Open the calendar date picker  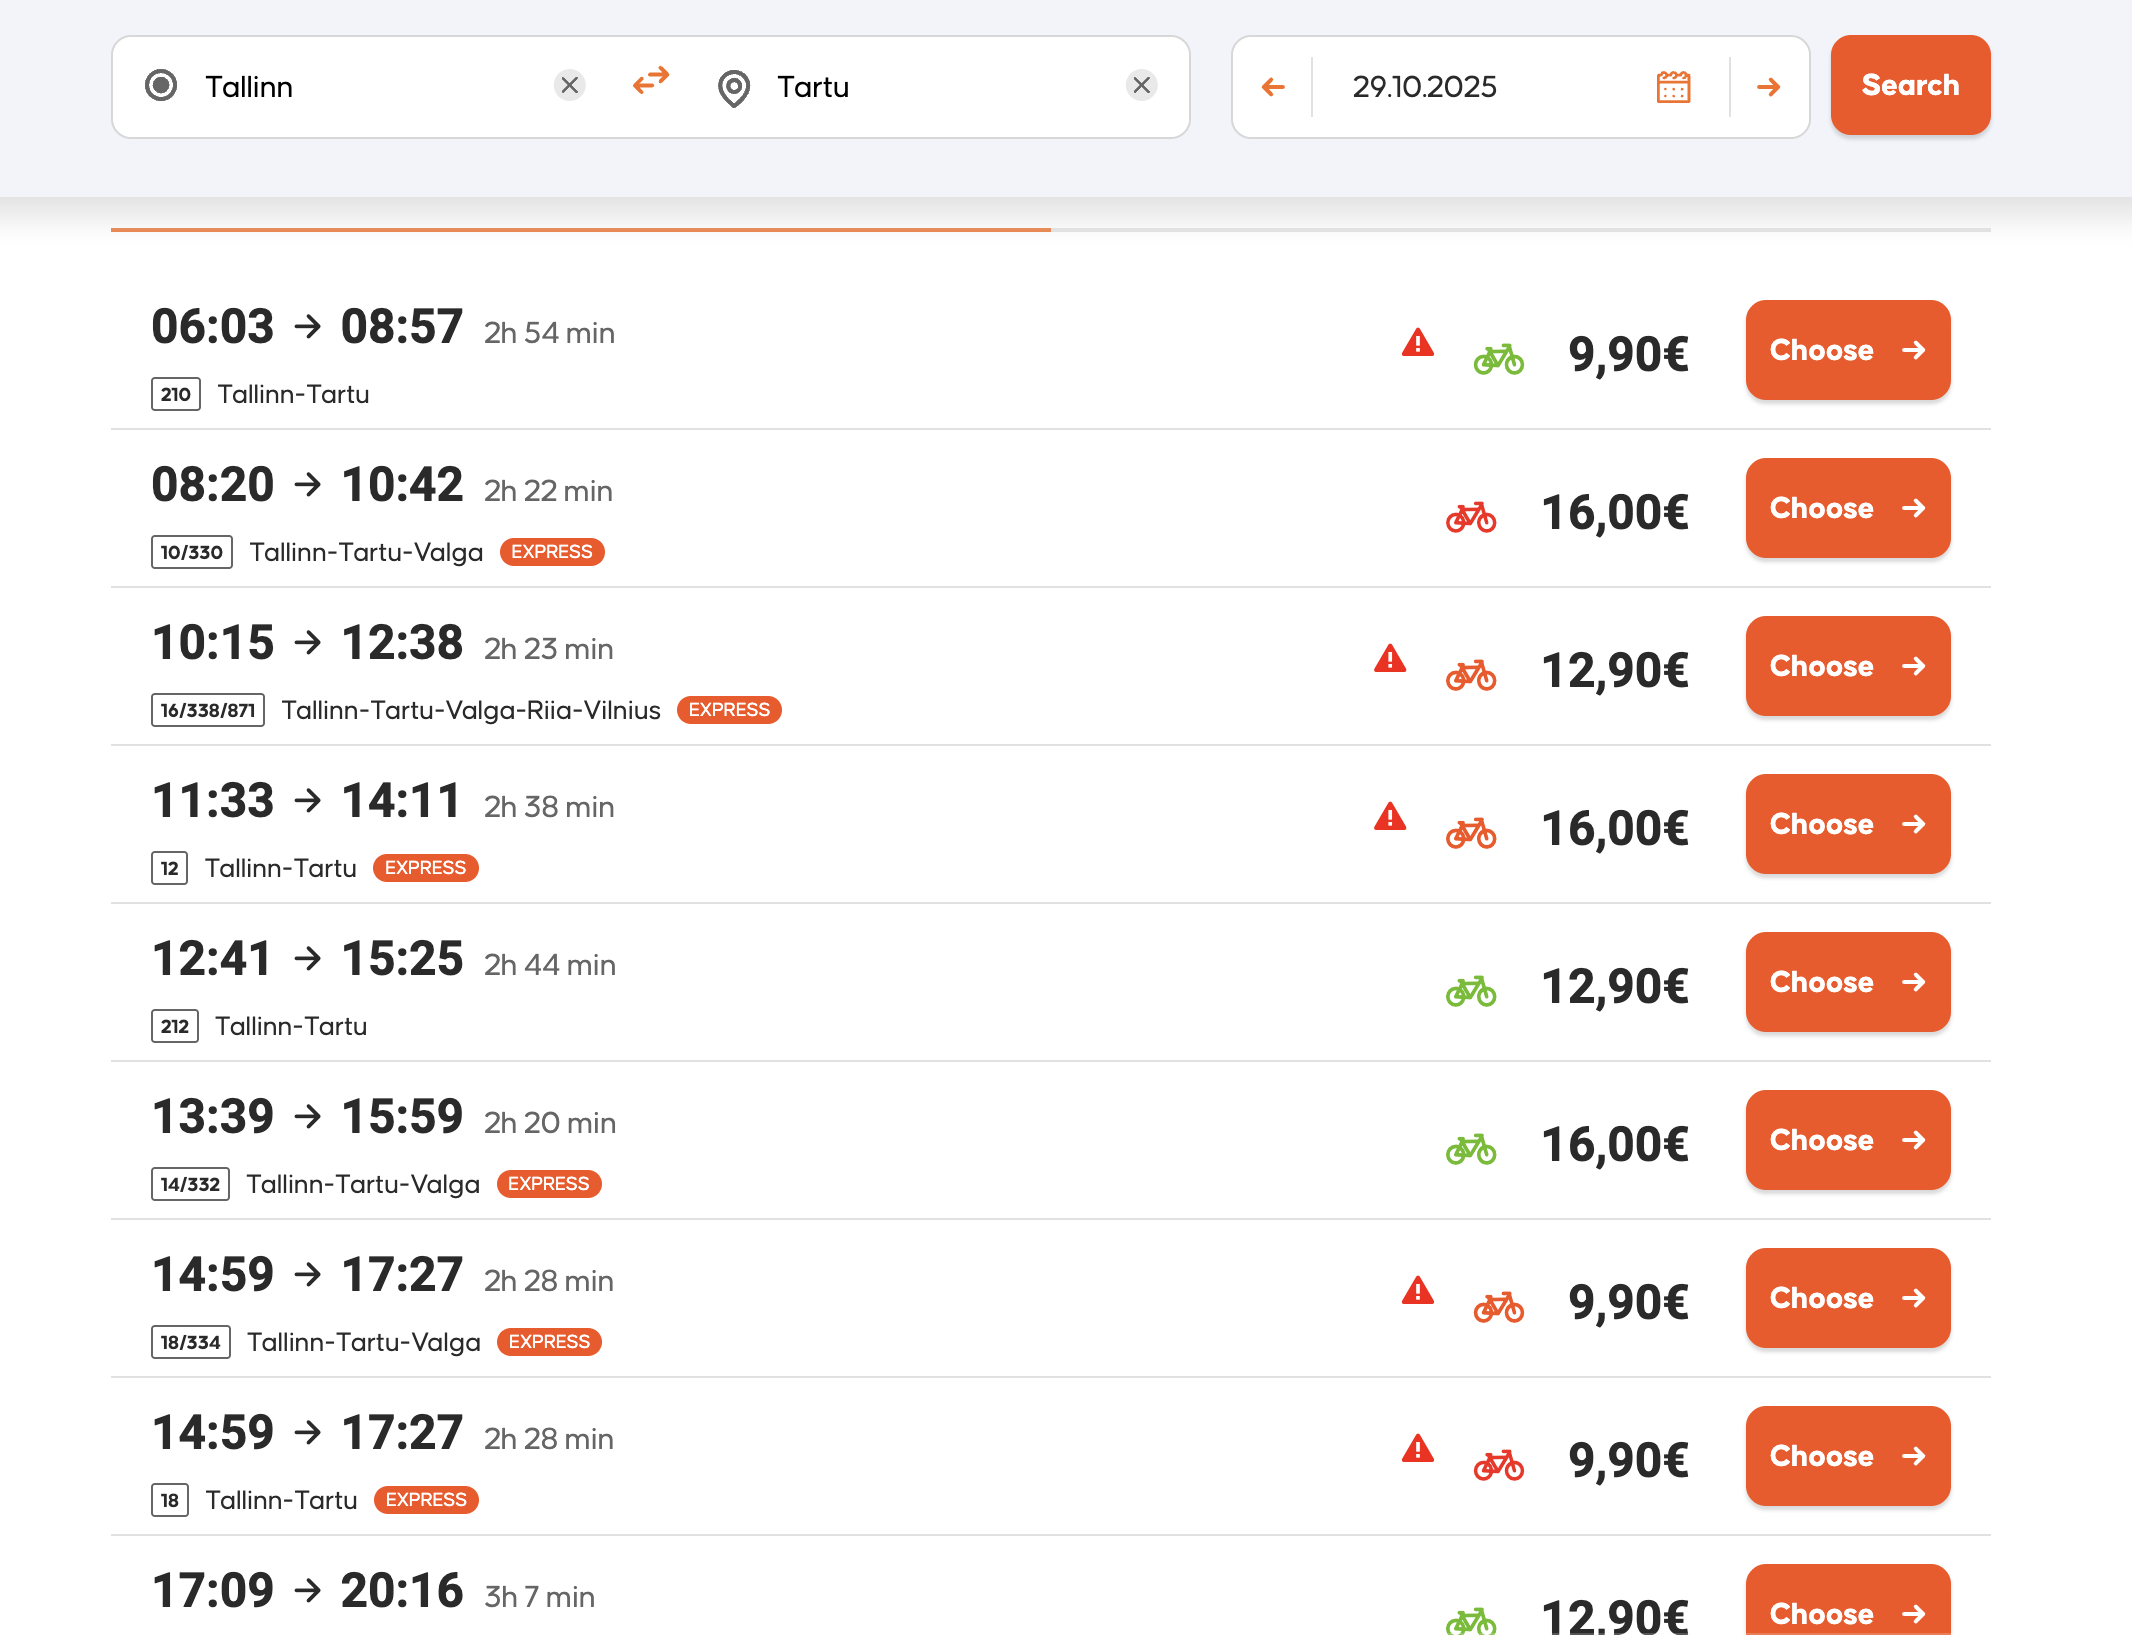coord(1673,87)
